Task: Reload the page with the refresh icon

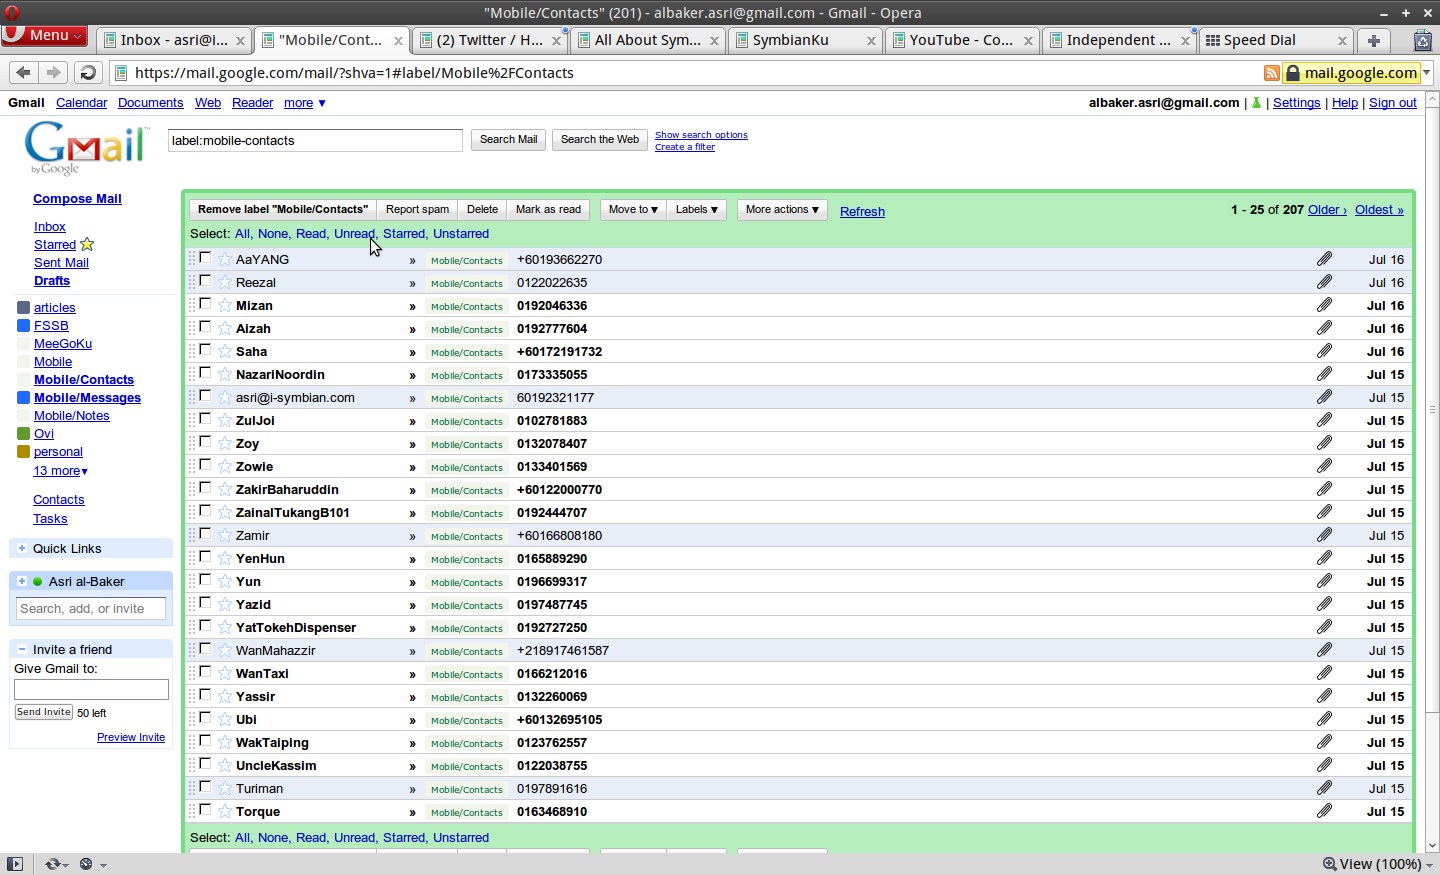Action: tap(88, 72)
